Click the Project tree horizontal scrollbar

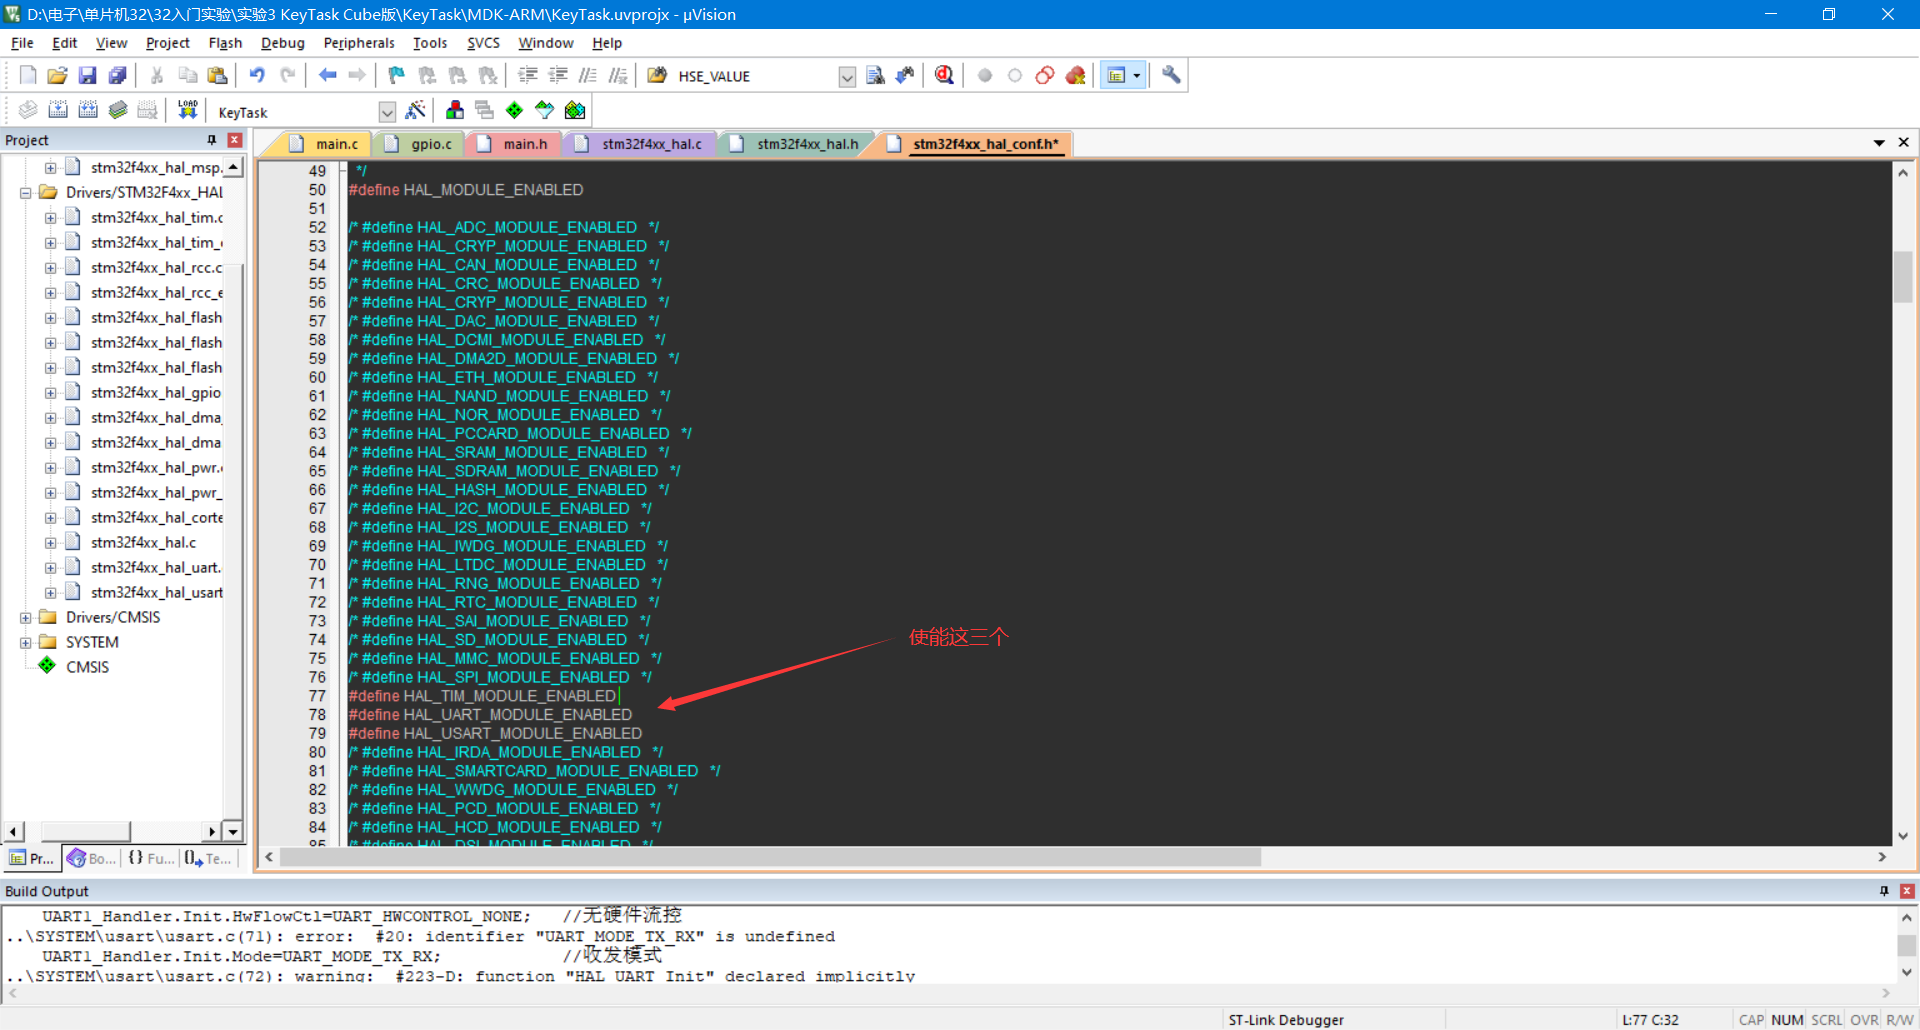click(85, 831)
